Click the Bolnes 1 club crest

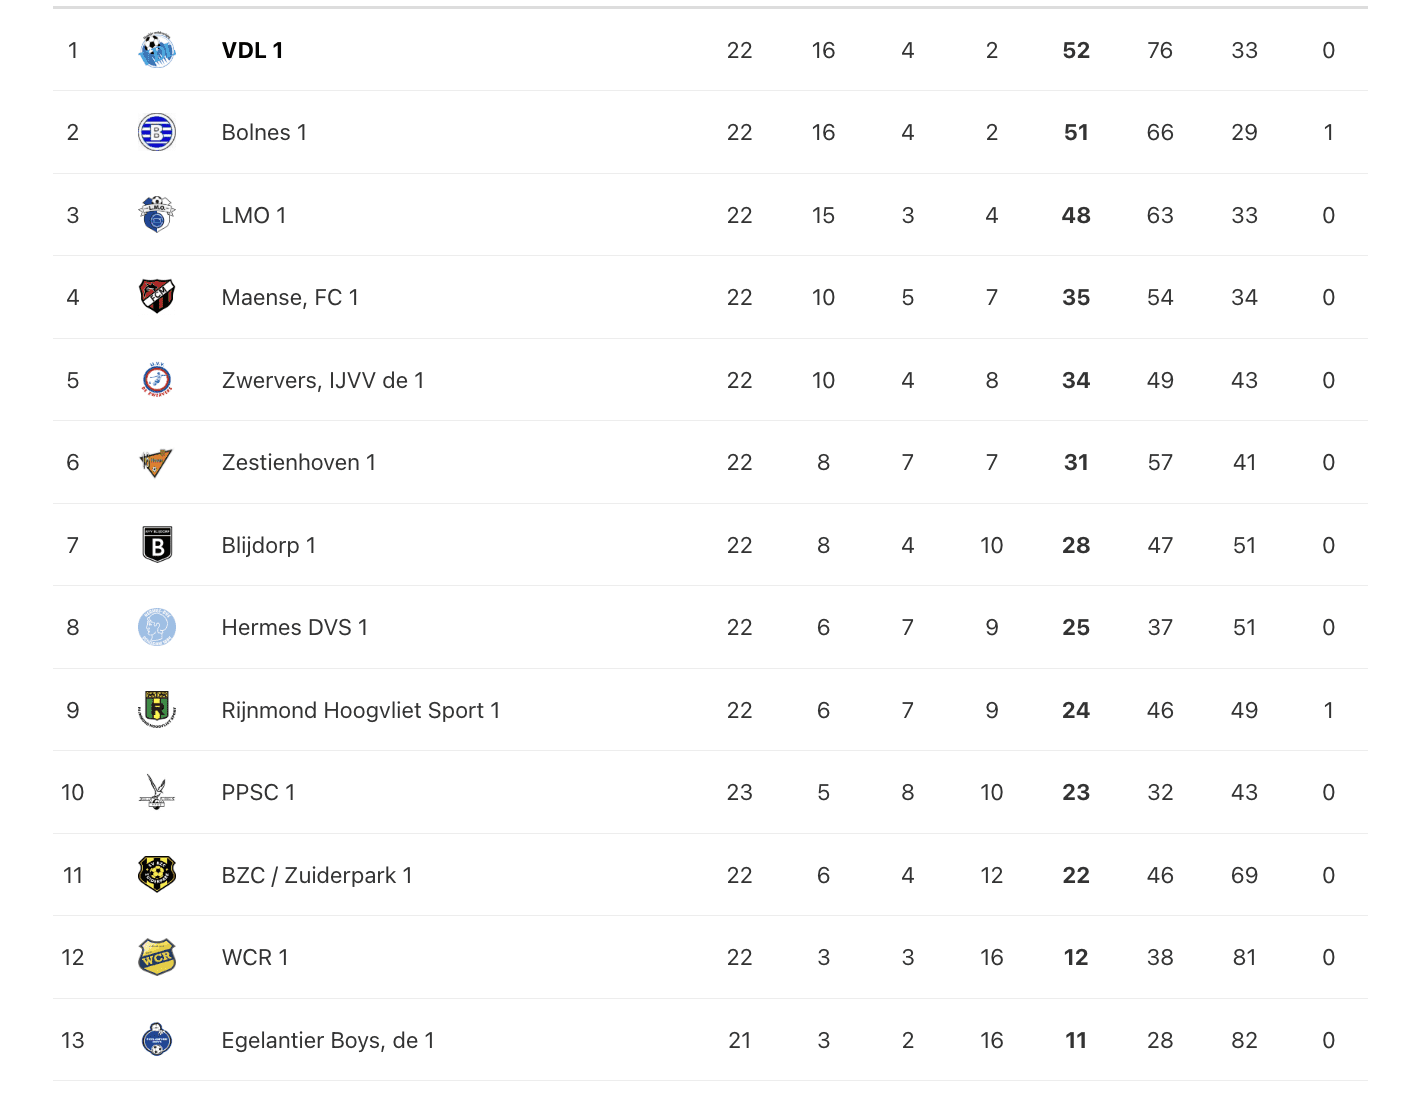157,132
